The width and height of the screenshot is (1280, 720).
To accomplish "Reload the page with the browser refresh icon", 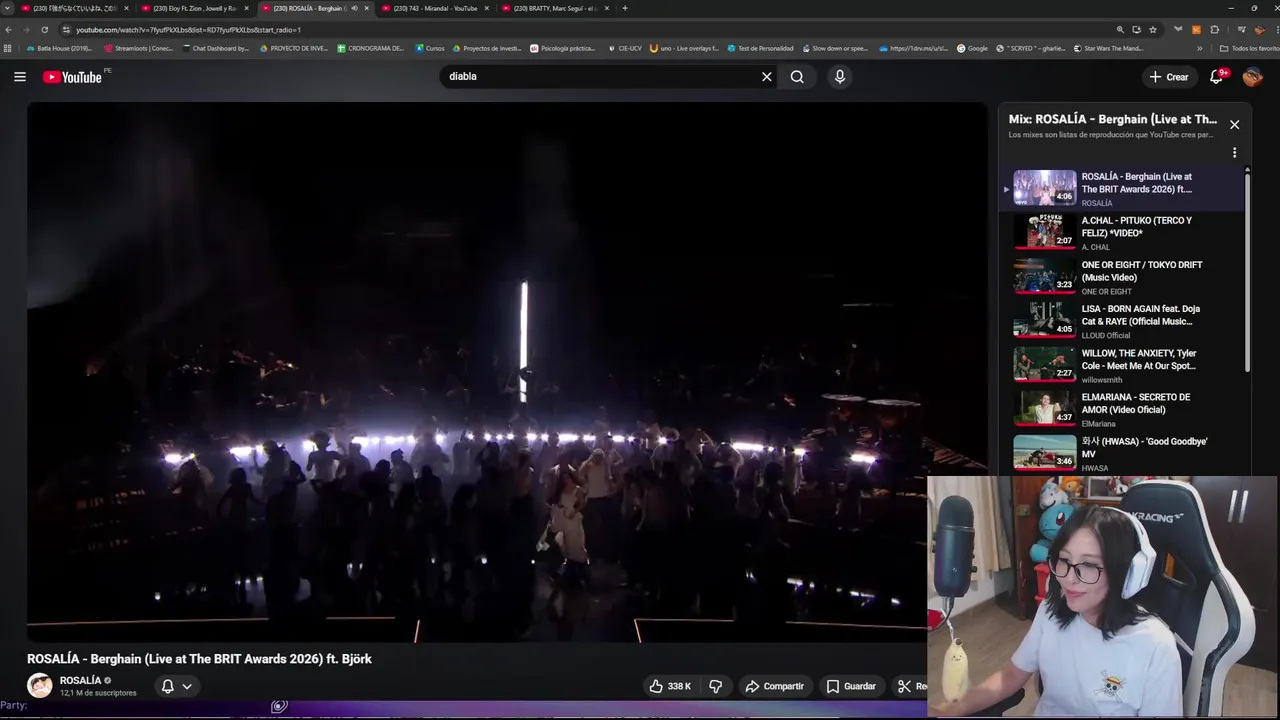I will (x=44, y=30).
